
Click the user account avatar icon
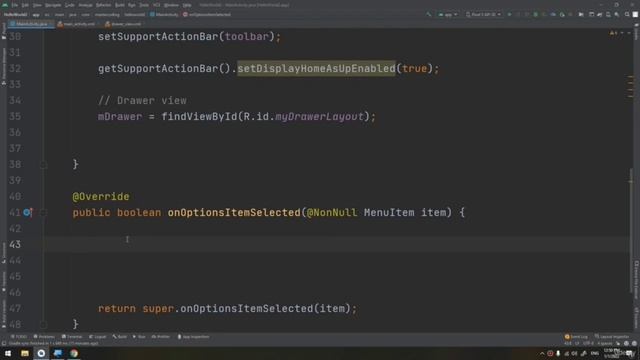pyautogui.click(x=635, y=14)
